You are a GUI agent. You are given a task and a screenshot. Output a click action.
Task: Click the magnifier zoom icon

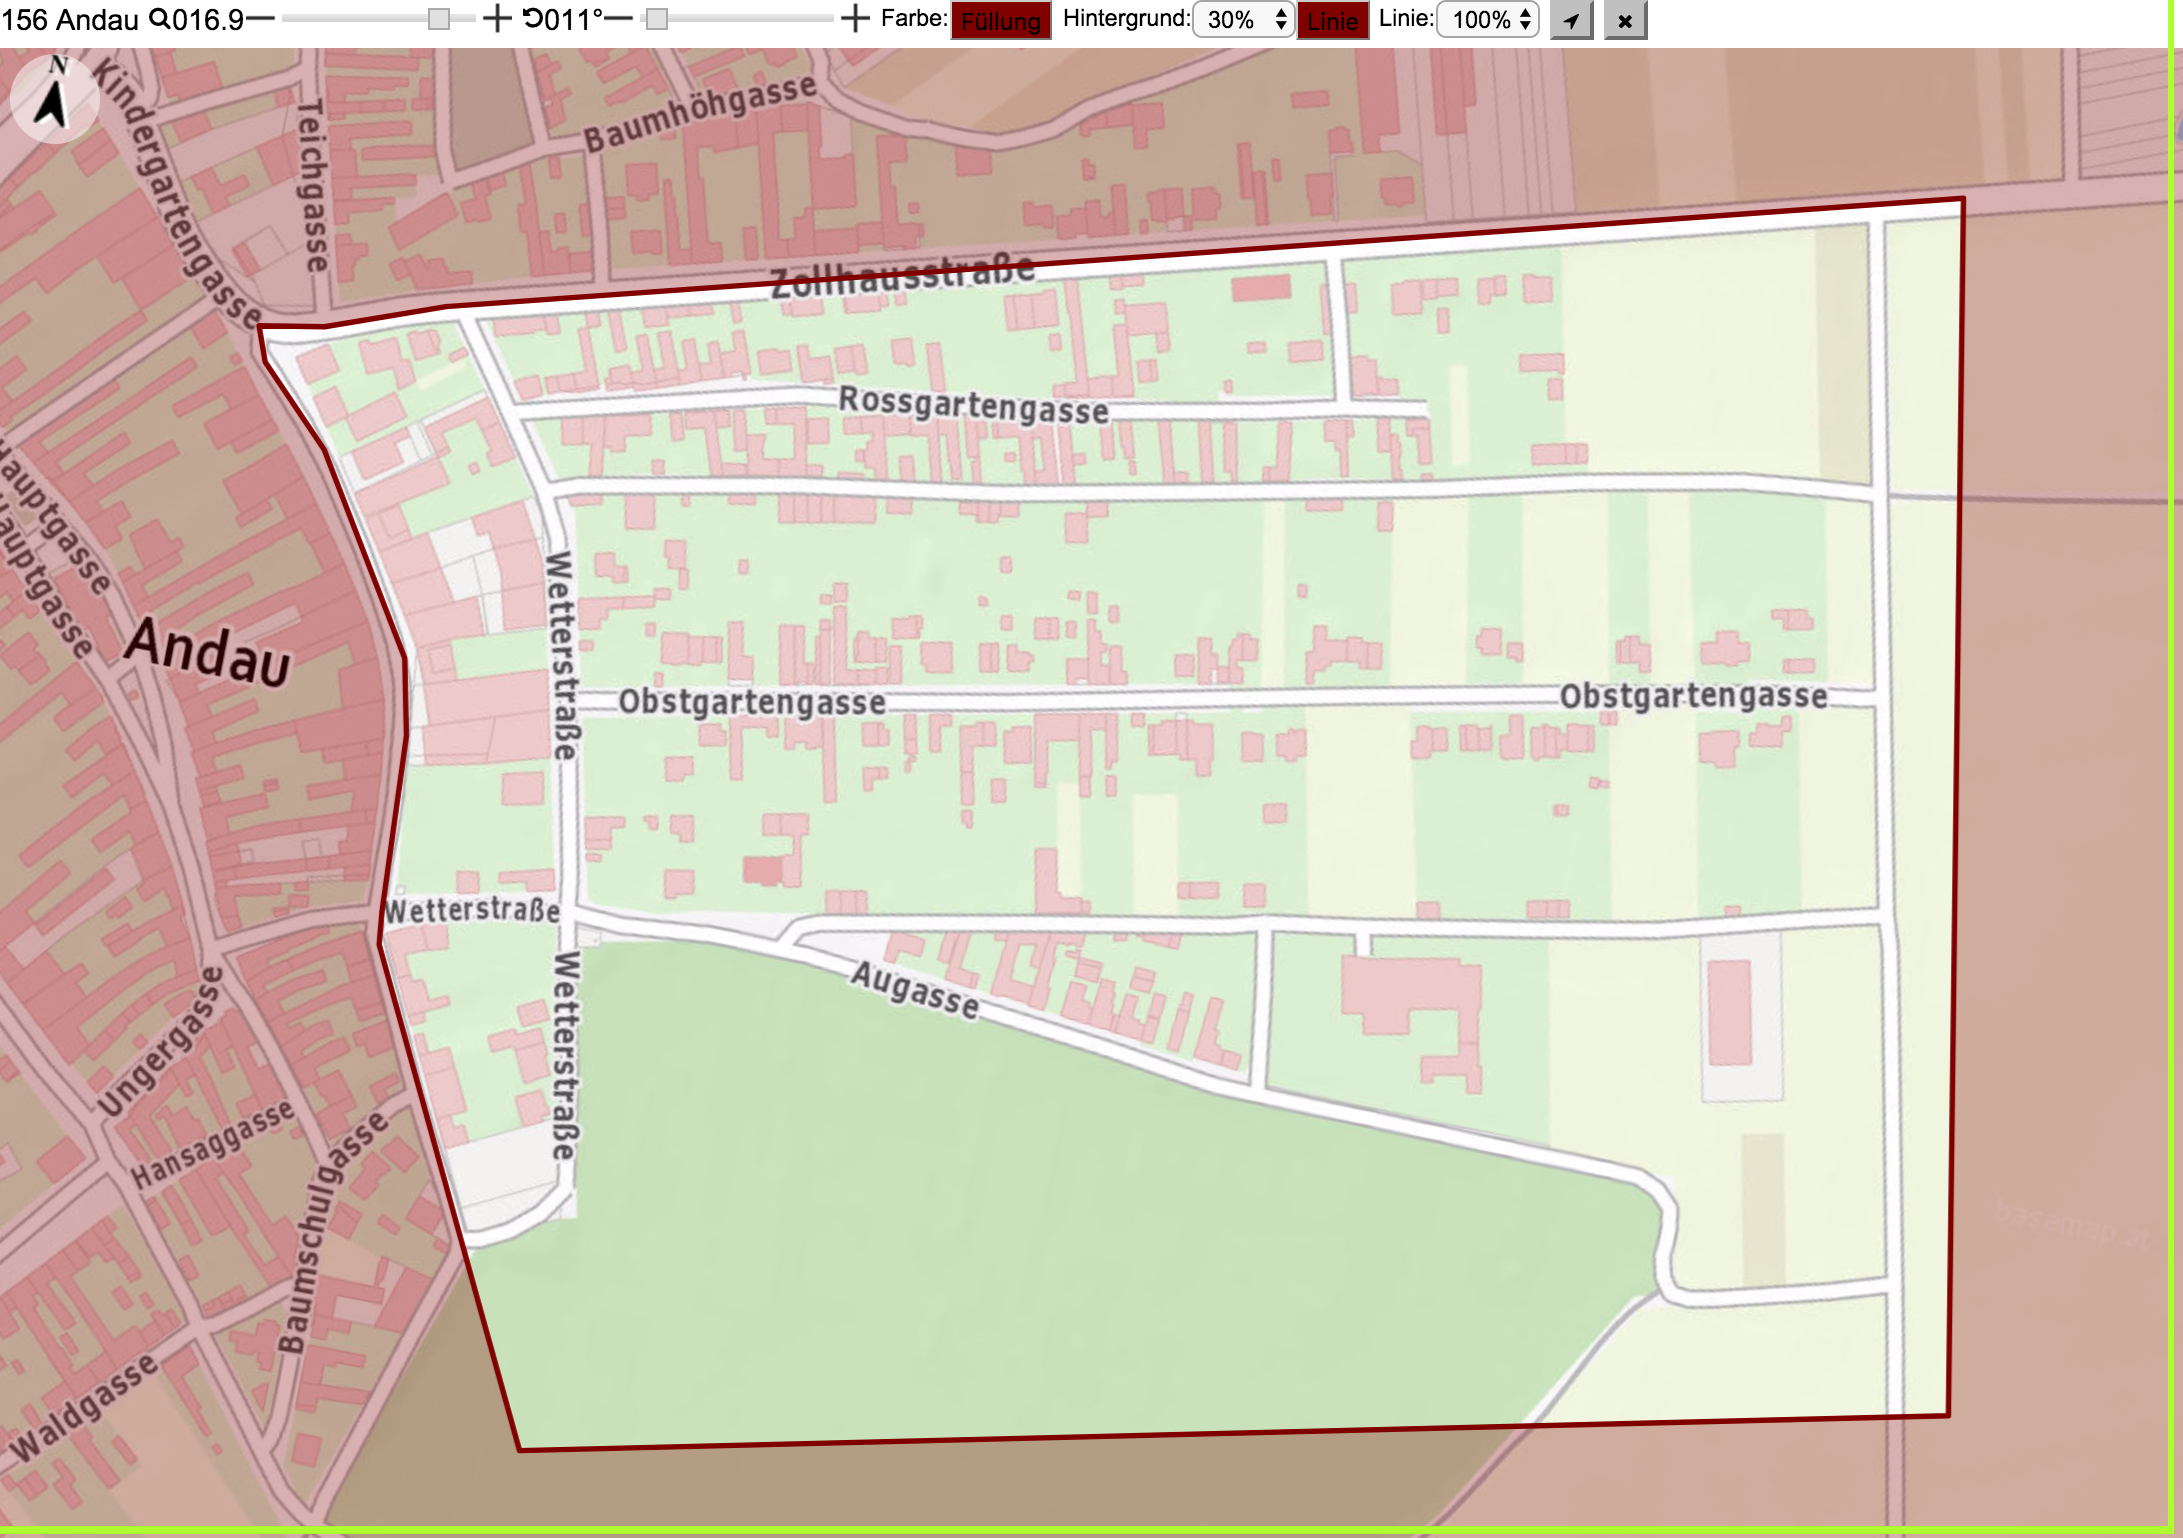click(x=160, y=19)
